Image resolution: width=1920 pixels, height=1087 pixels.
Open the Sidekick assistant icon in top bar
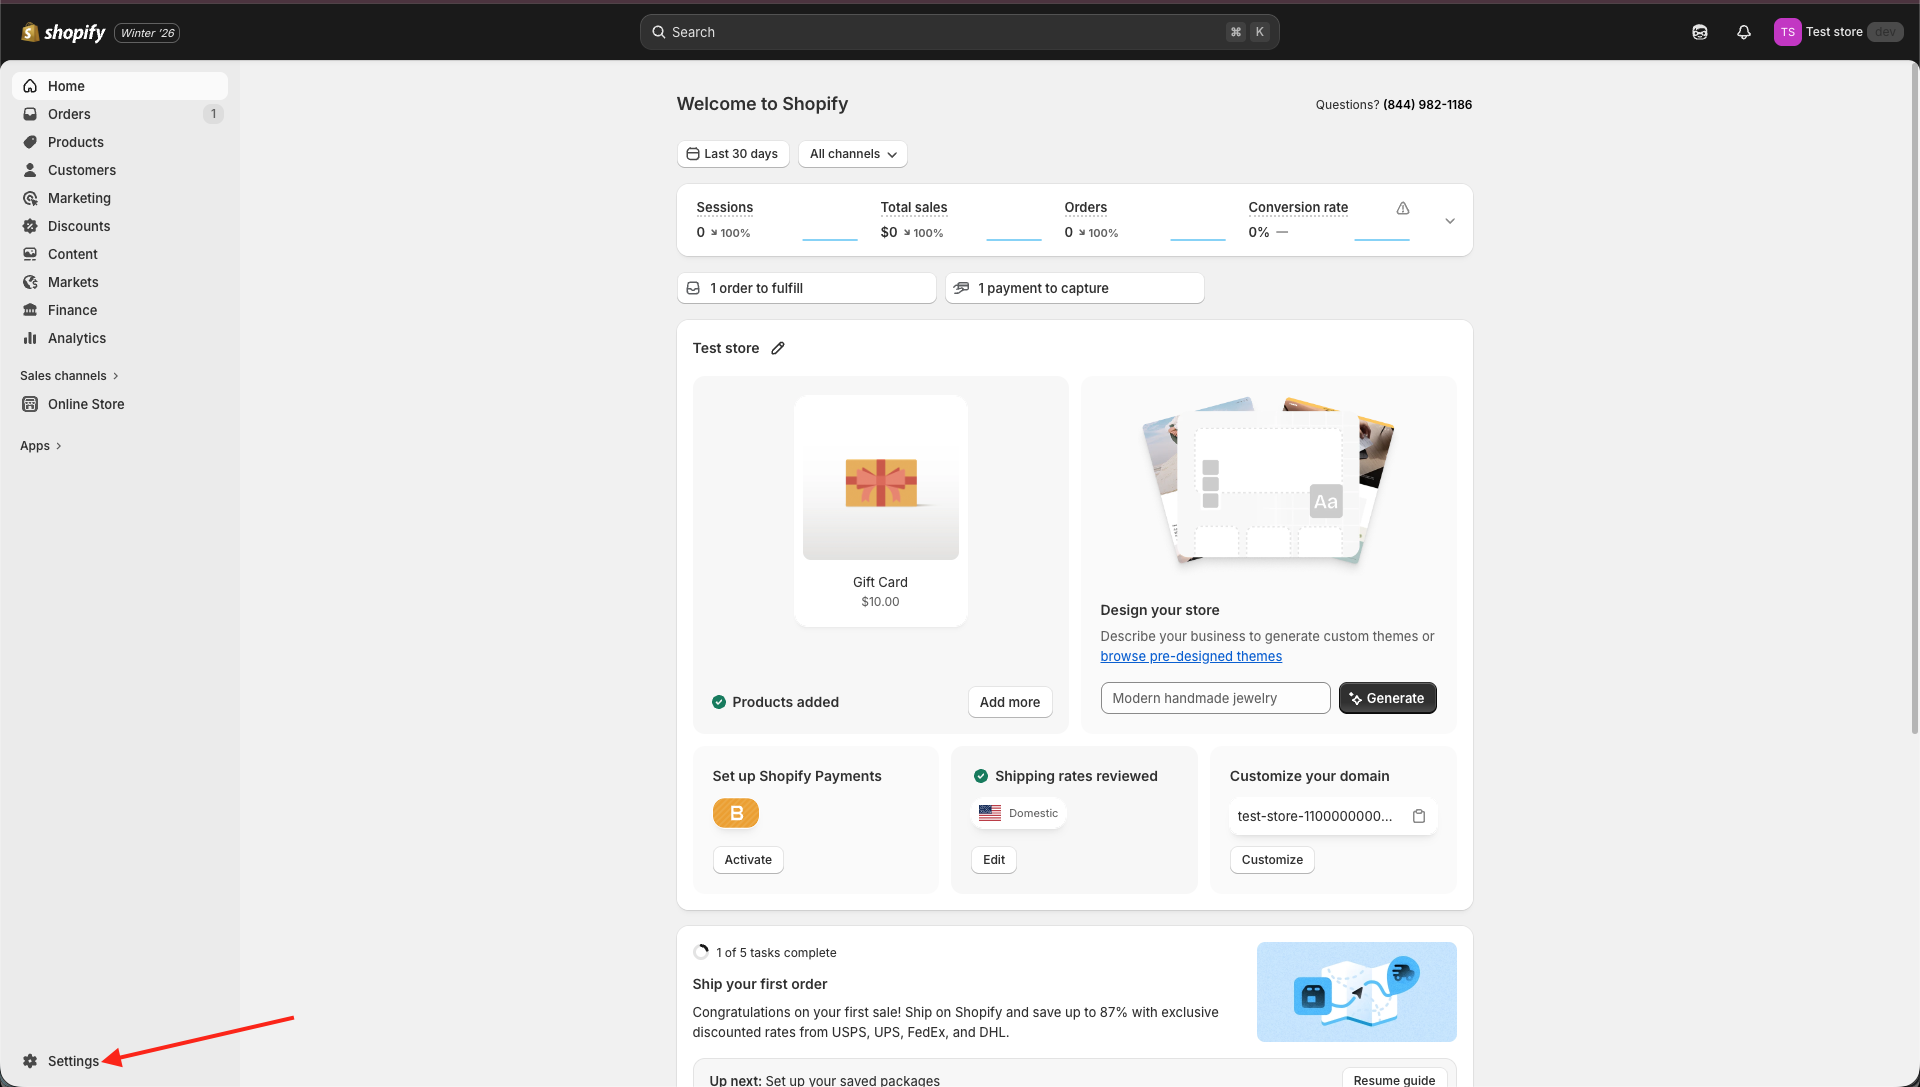coord(1699,32)
